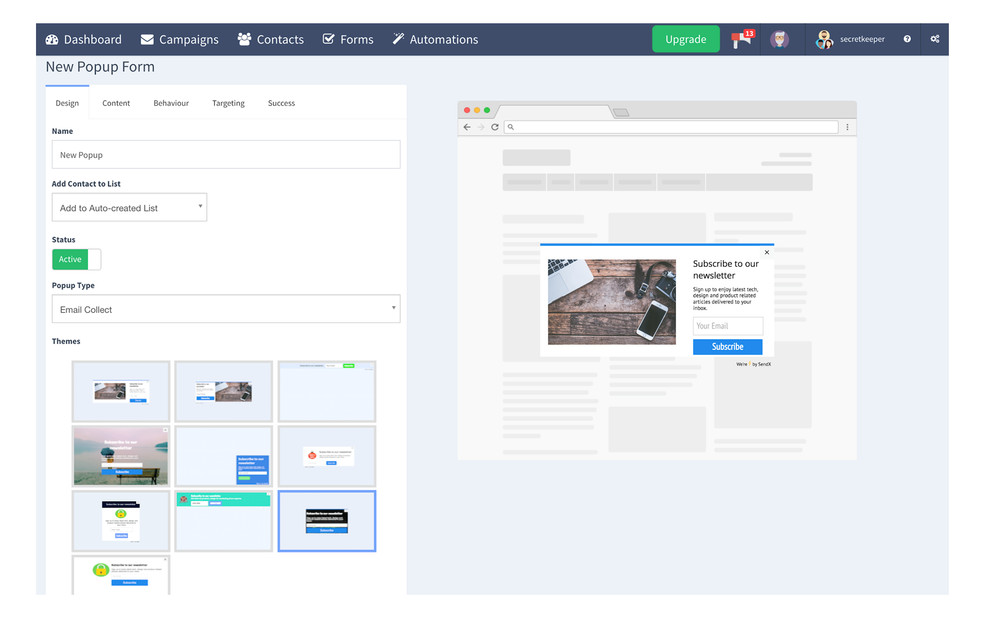Click the forward arrow in preview browser
Viewport: 1000px width, 617px height.
(x=481, y=127)
